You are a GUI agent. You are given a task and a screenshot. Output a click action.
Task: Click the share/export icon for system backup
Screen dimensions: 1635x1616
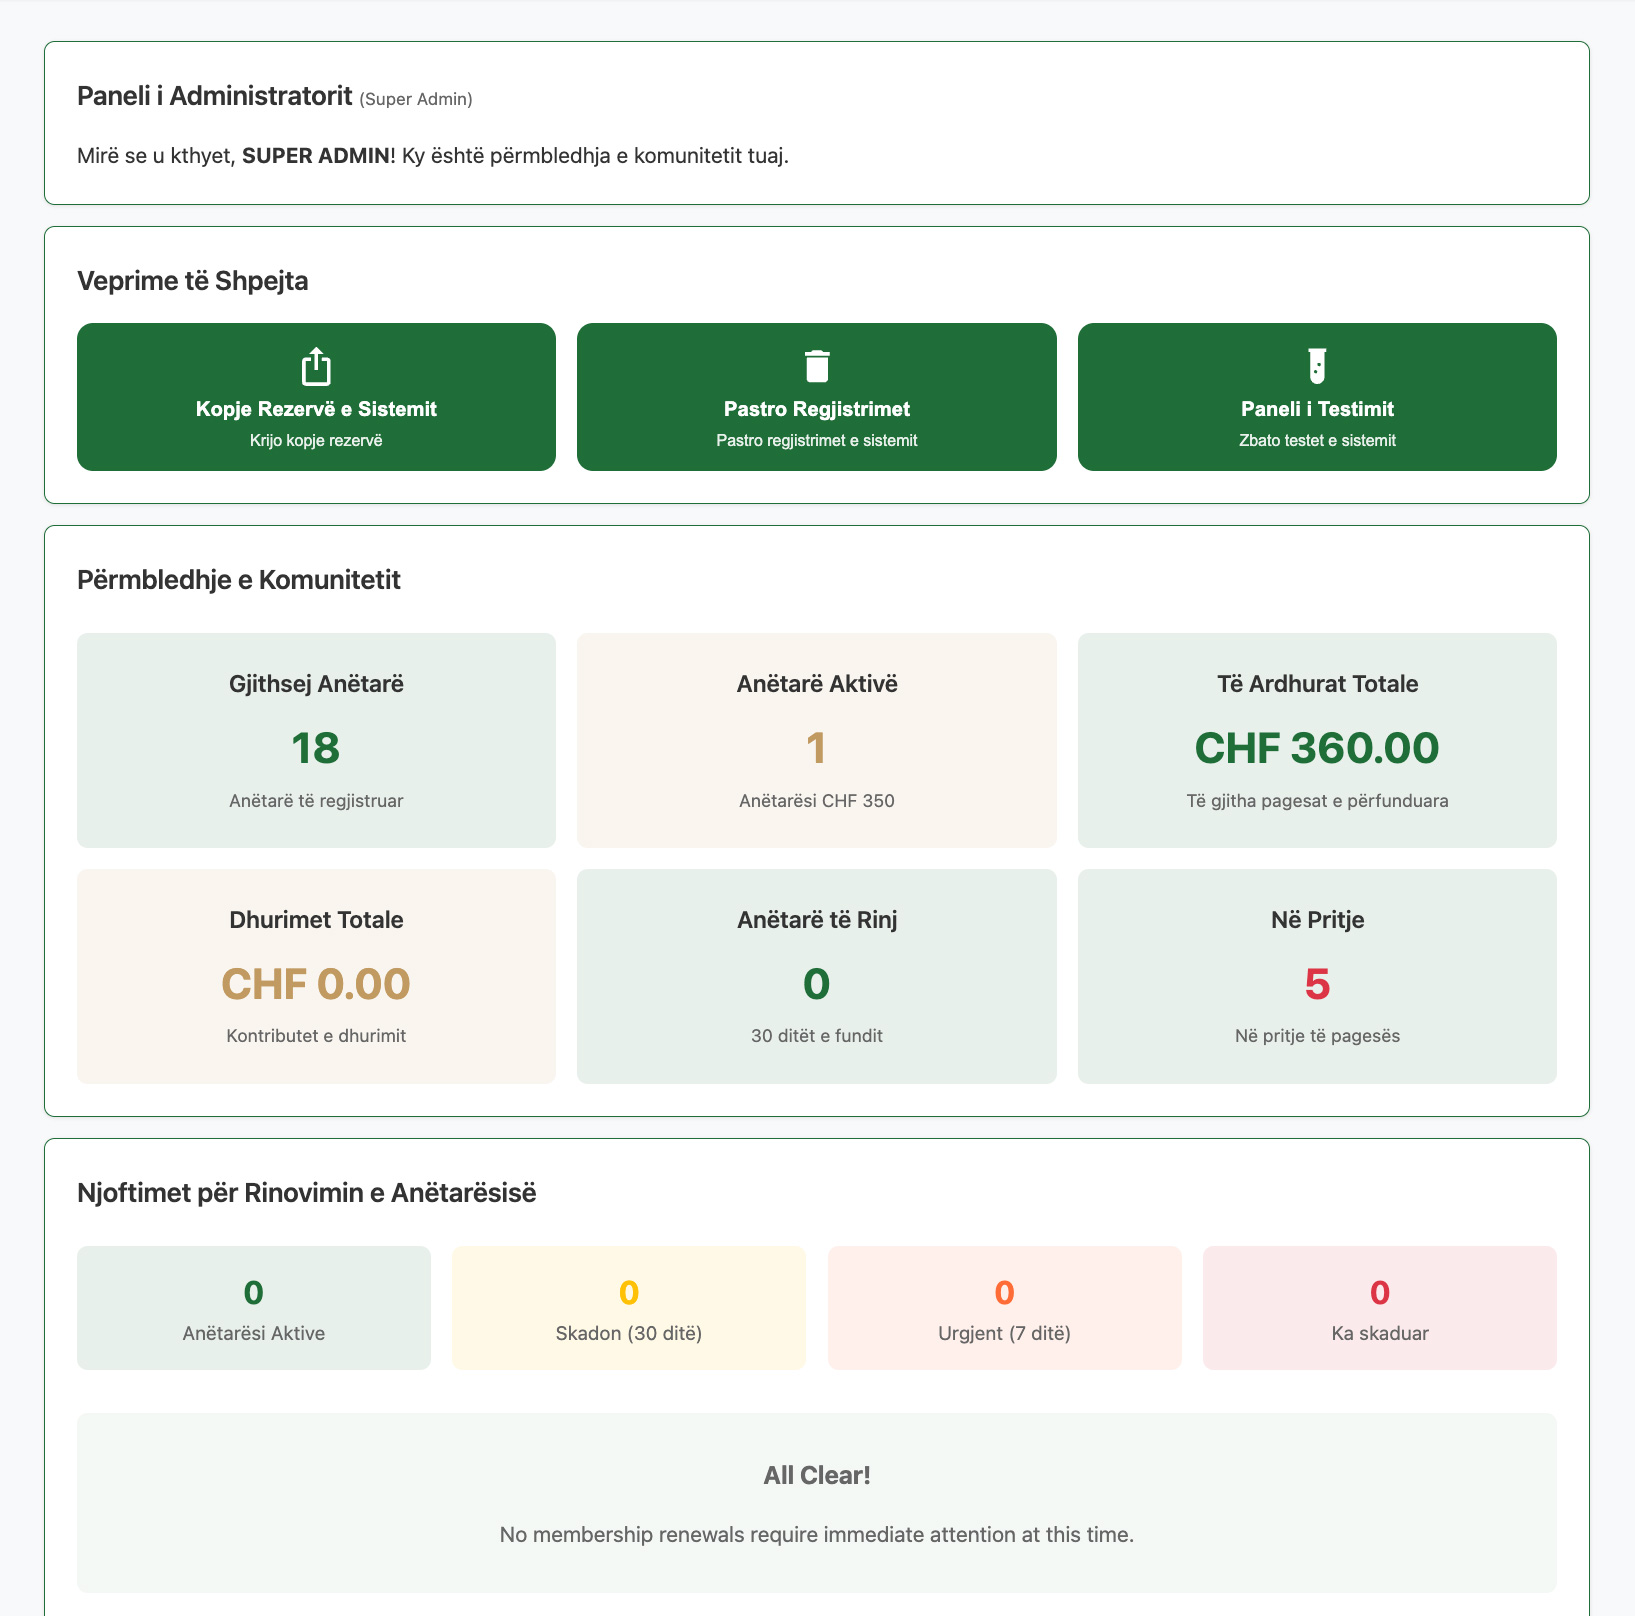tap(316, 366)
